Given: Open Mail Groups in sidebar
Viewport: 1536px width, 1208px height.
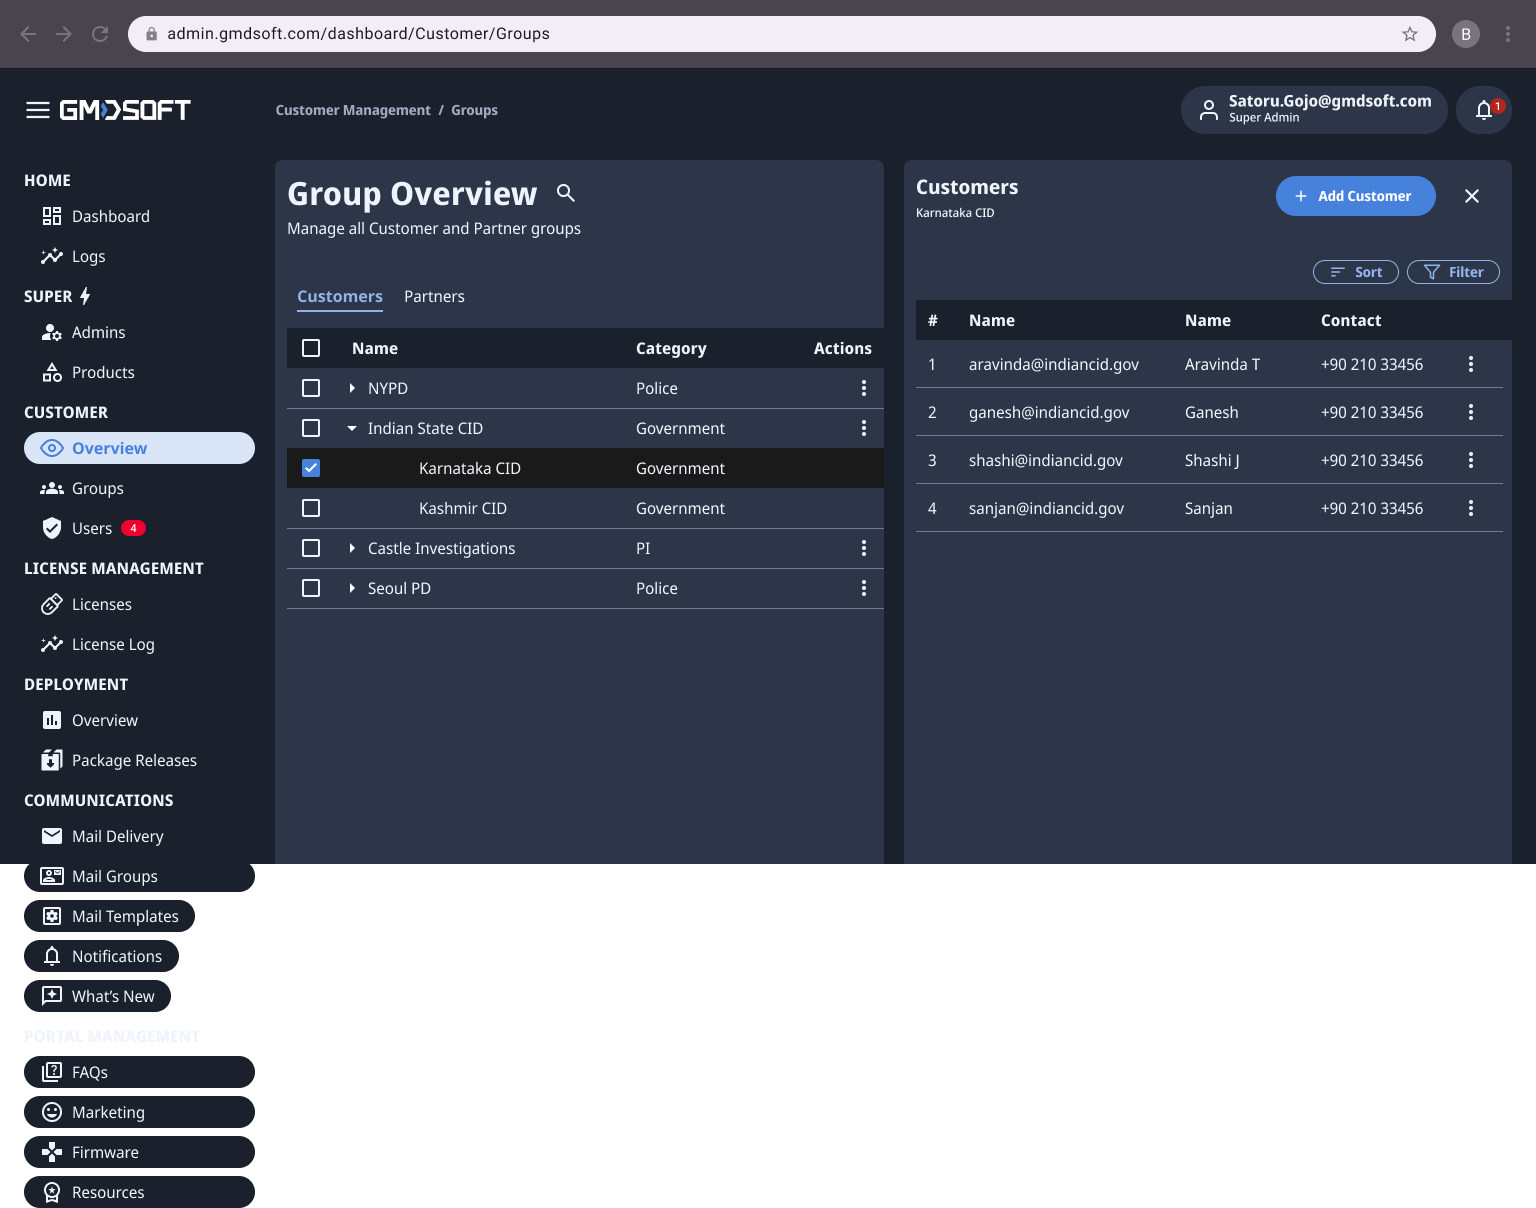Looking at the screenshot, I should [139, 876].
